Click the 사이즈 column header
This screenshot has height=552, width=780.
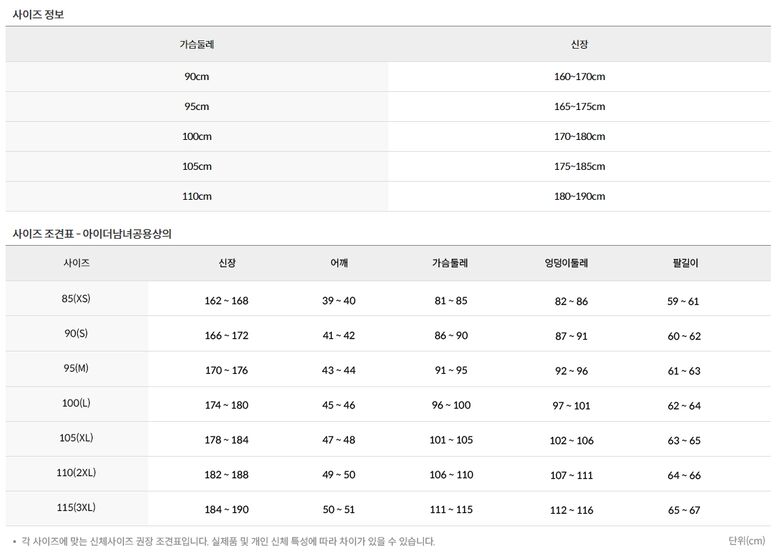77,262
